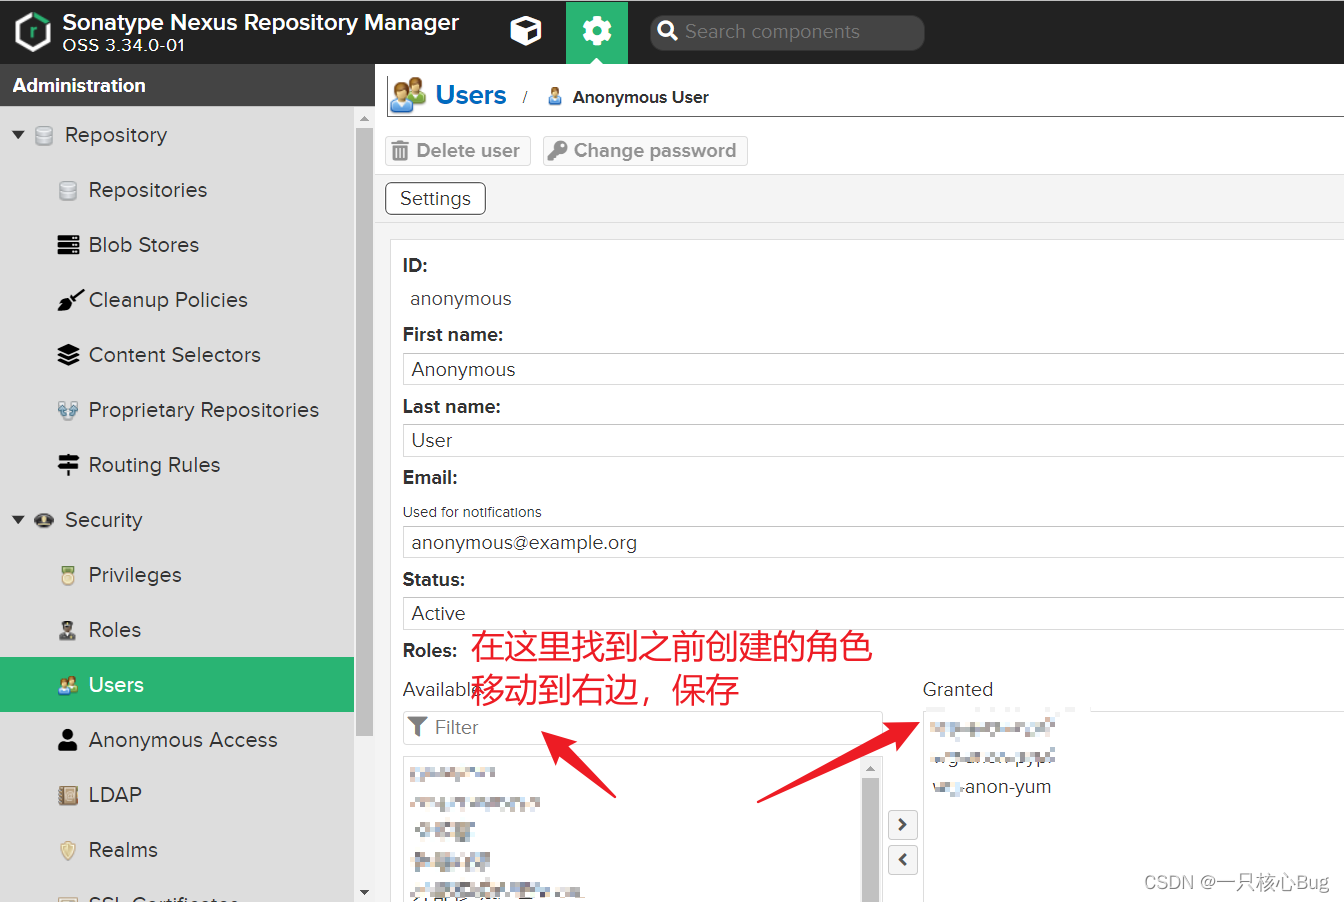Click into the Search components field

click(787, 32)
